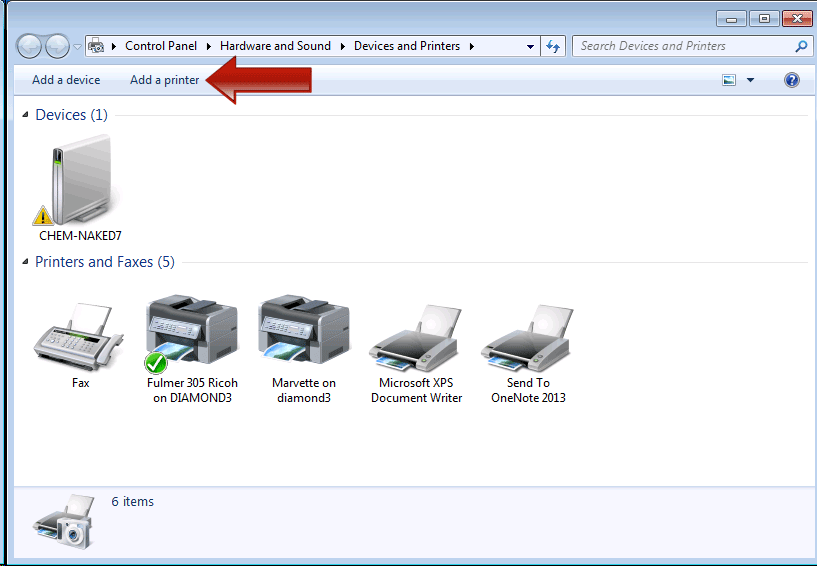Click the search magnifier icon
The width and height of the screenshot is (817, 566).
coord(801,46)
